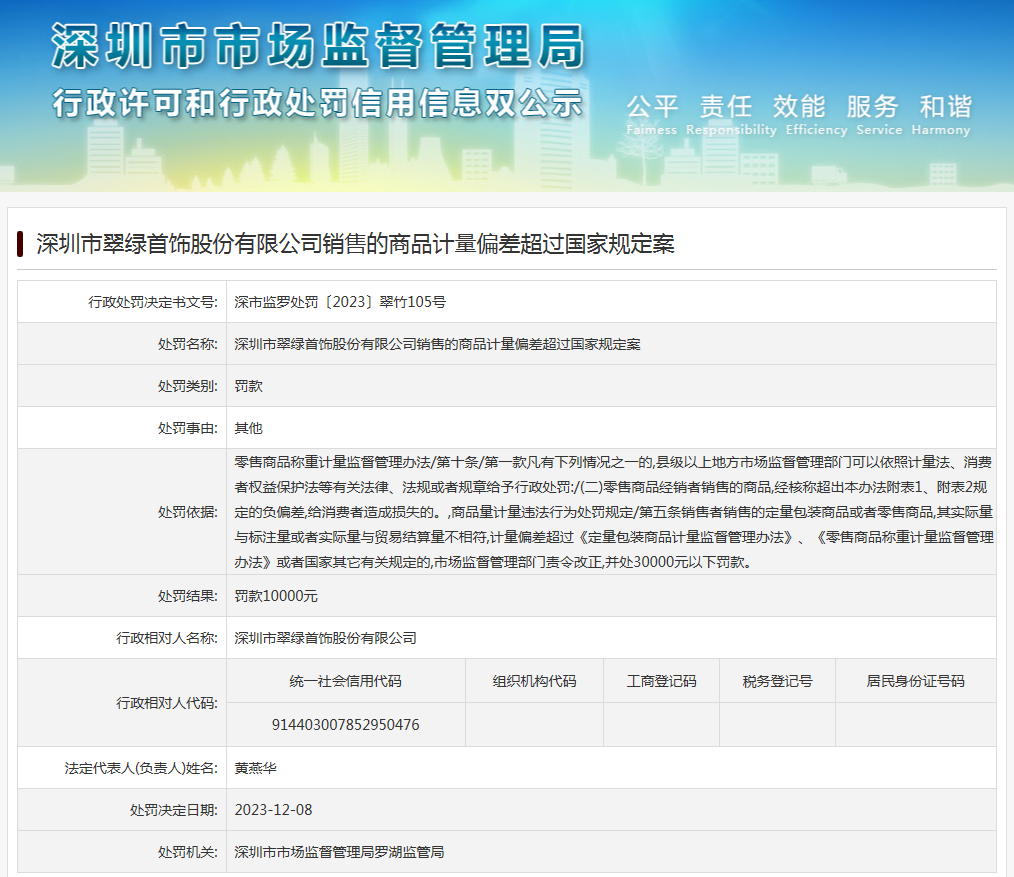Click the 处罚类别 label
Viewport: 1014px width, 877px height.
pyautogui.click(x=188, y=386)
